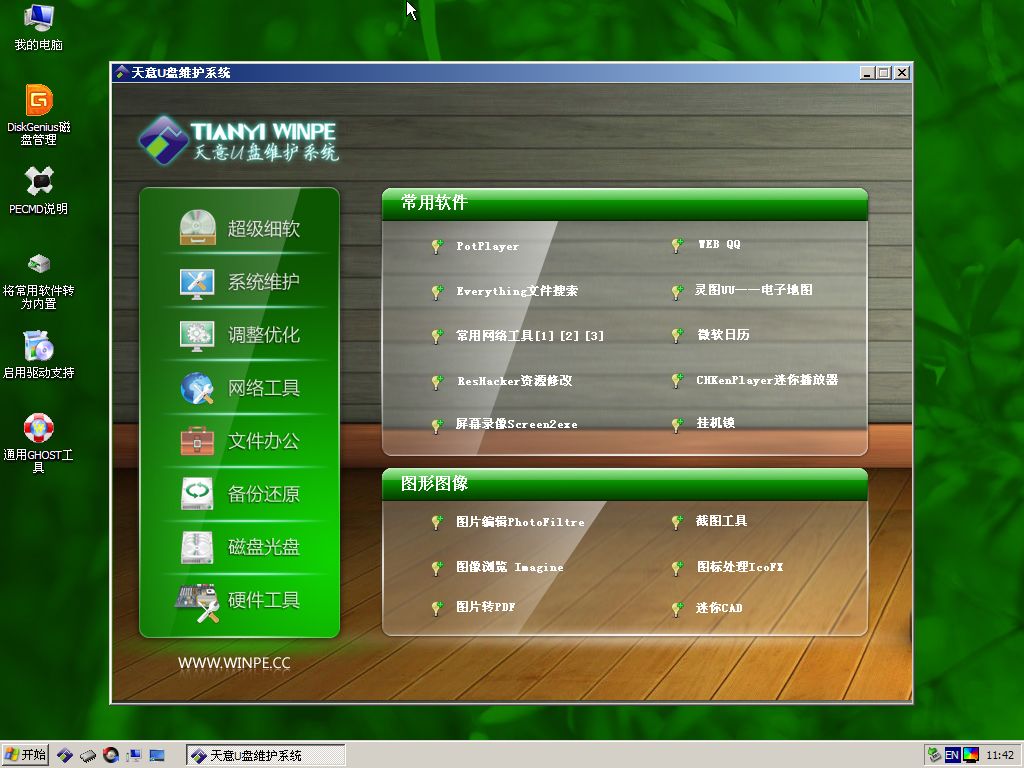Screen dimensions: 1024x768
Task: Click the bulb icon beside 迷你CAD
Action: [677, 609]
